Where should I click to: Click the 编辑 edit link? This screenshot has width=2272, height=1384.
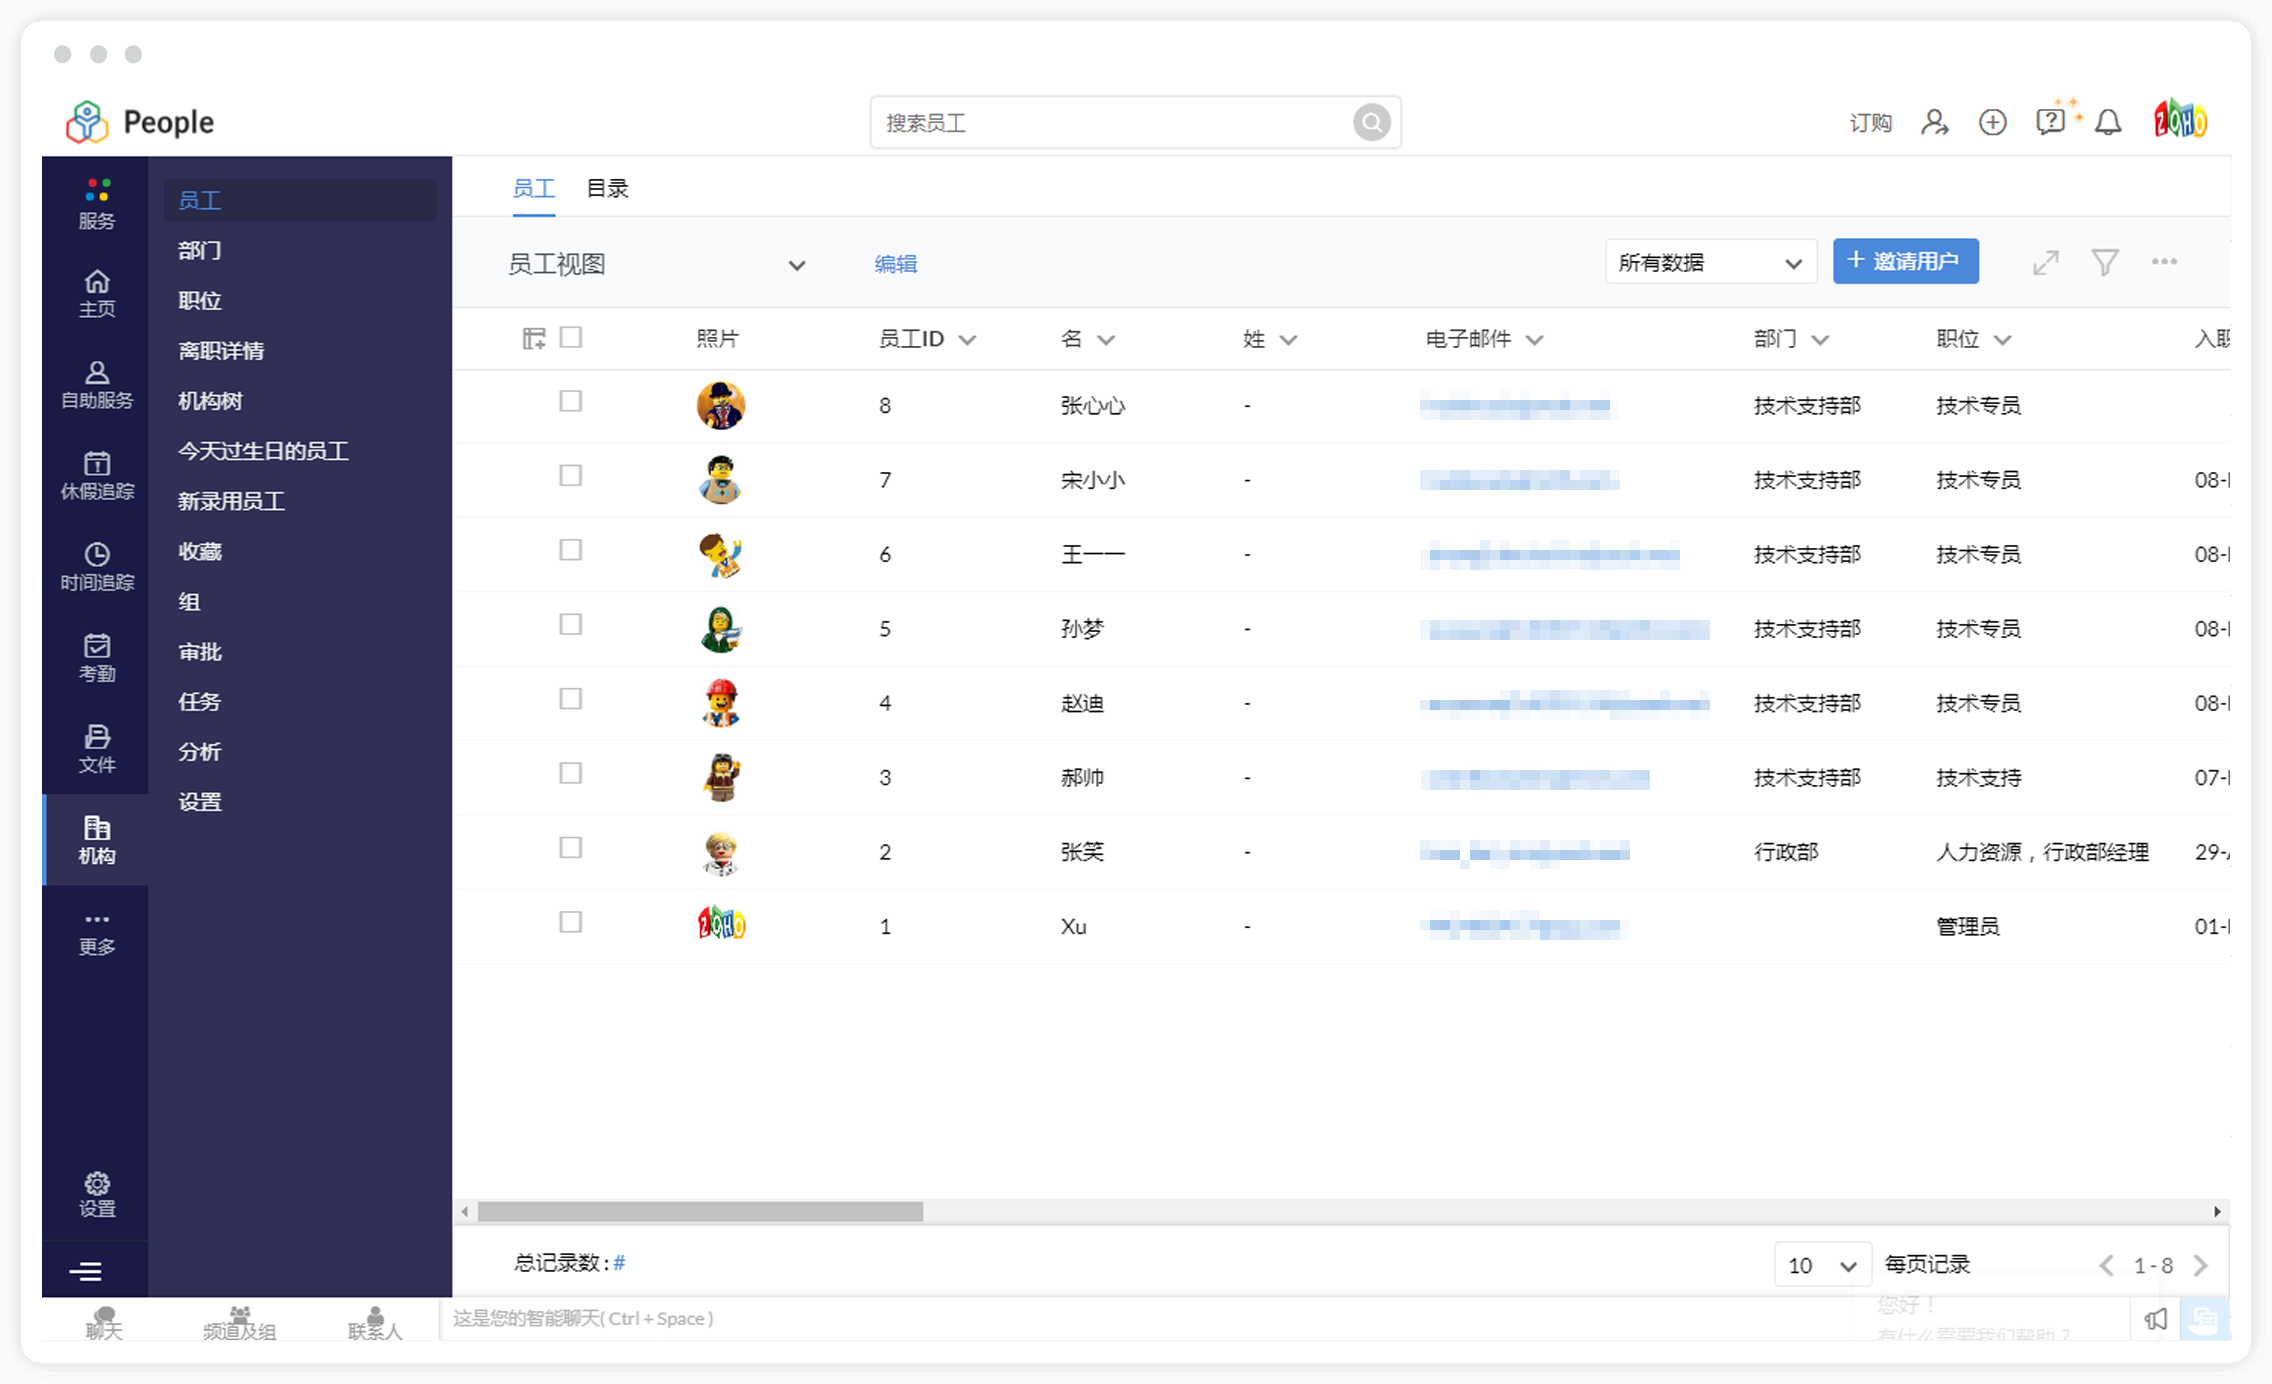(x=895, y=264)
